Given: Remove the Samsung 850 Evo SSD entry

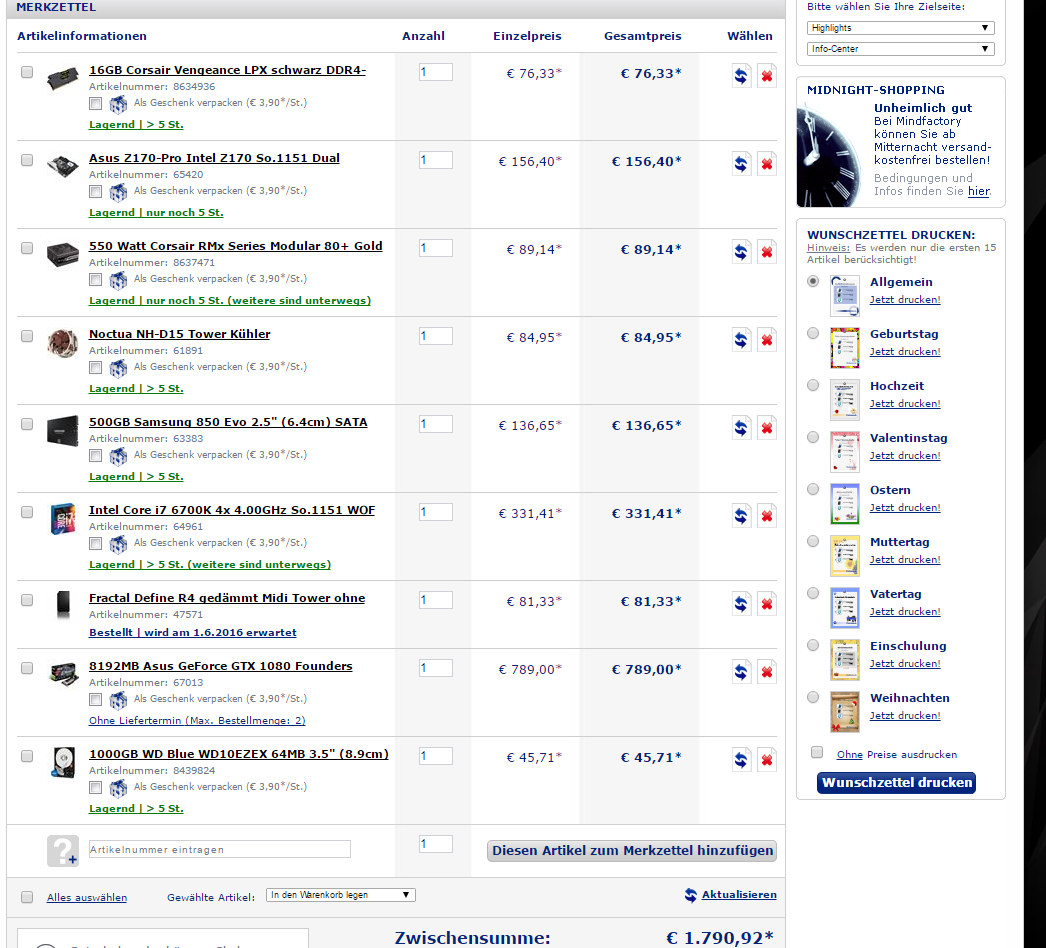Looking at the screenshot, I should 767,428.
